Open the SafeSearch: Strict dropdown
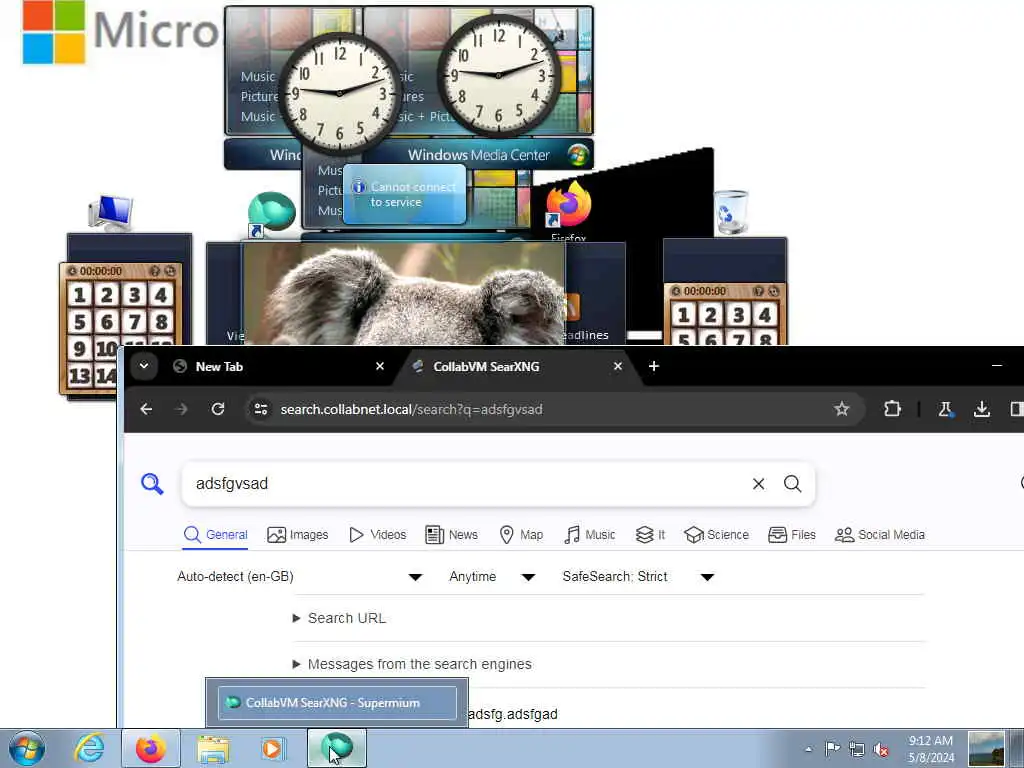The image size is (1024, 768). point(638,577)
